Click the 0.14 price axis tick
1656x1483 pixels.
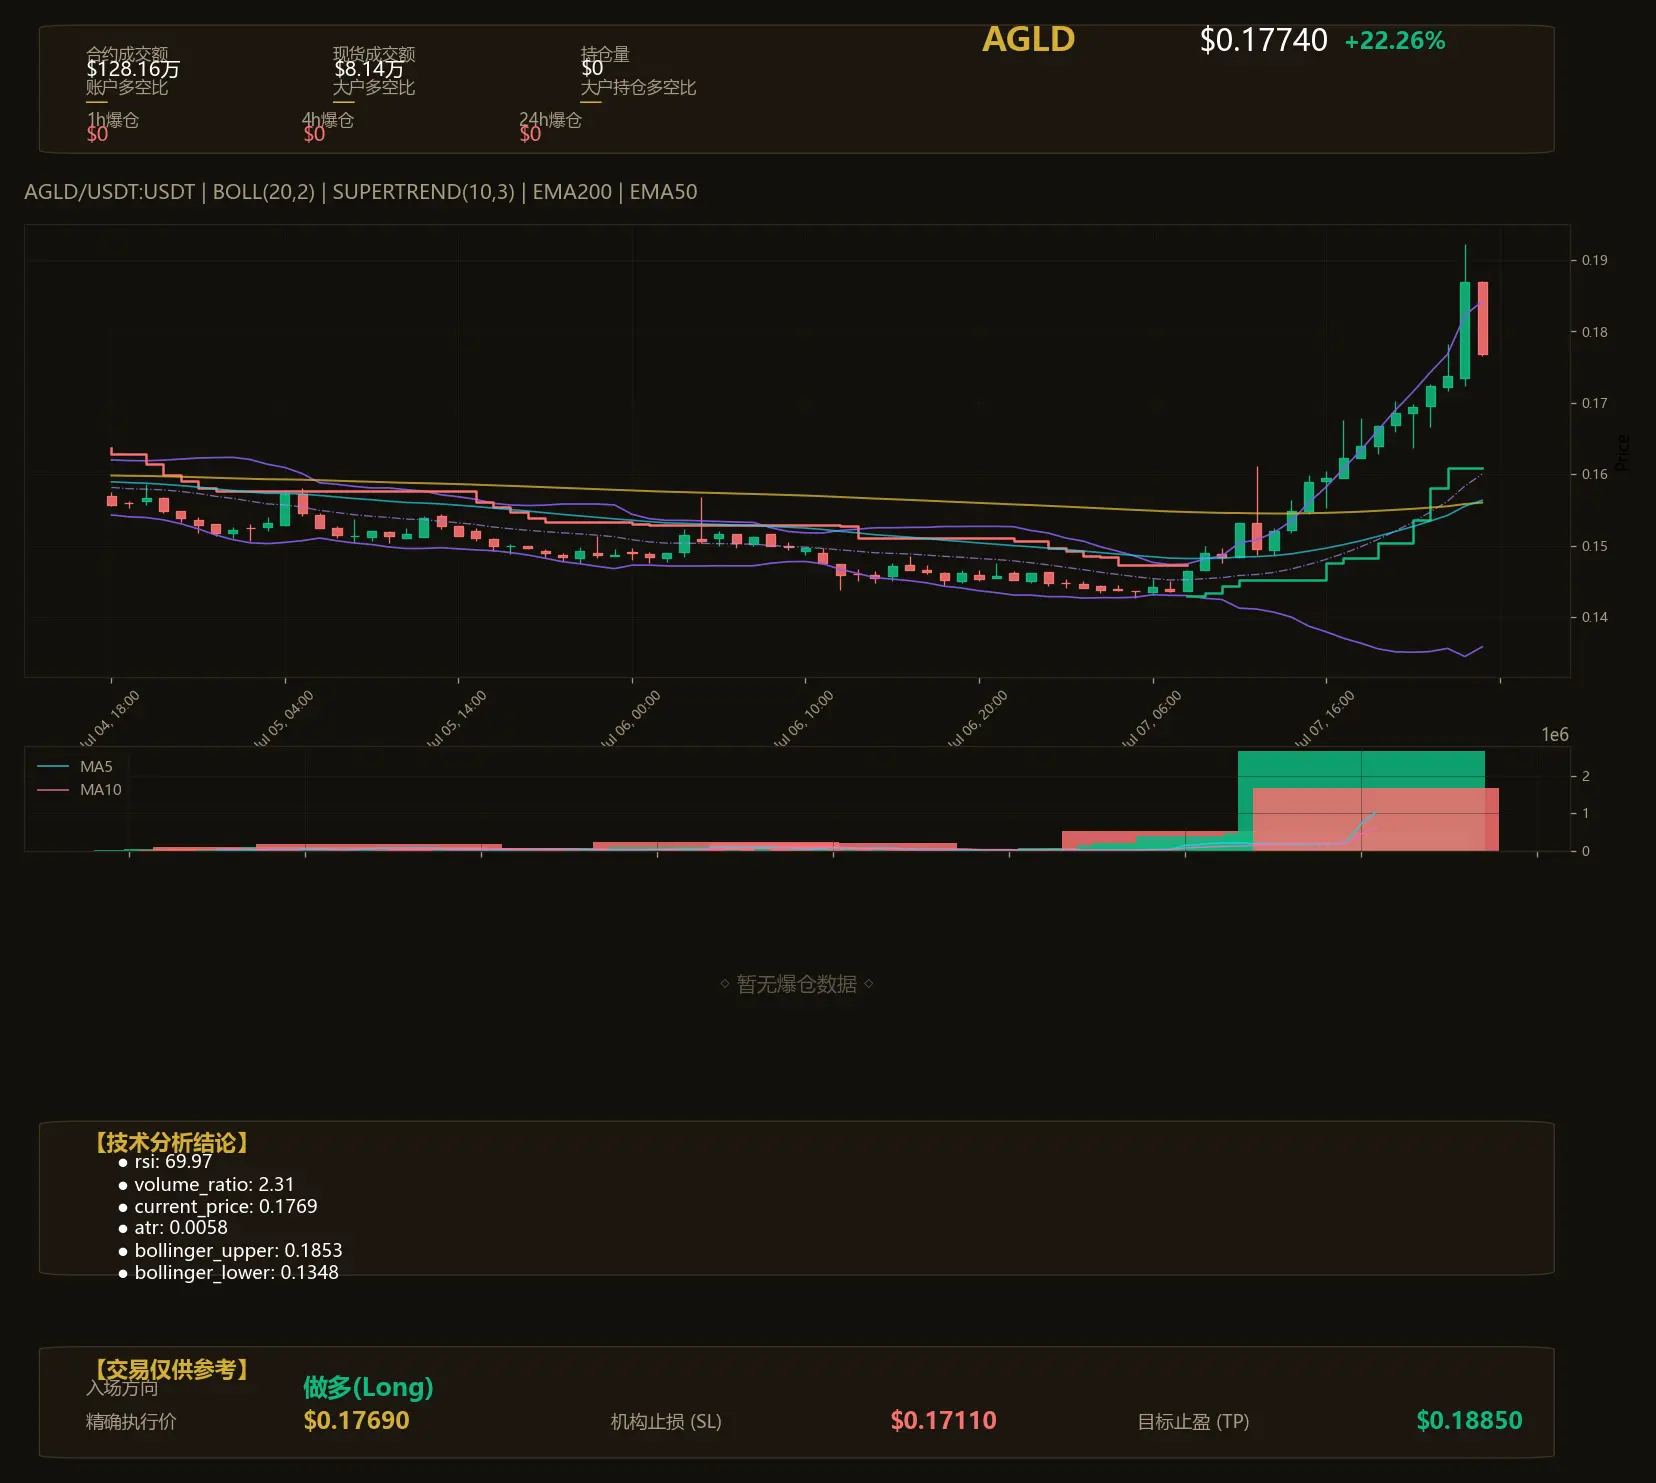1594,617
